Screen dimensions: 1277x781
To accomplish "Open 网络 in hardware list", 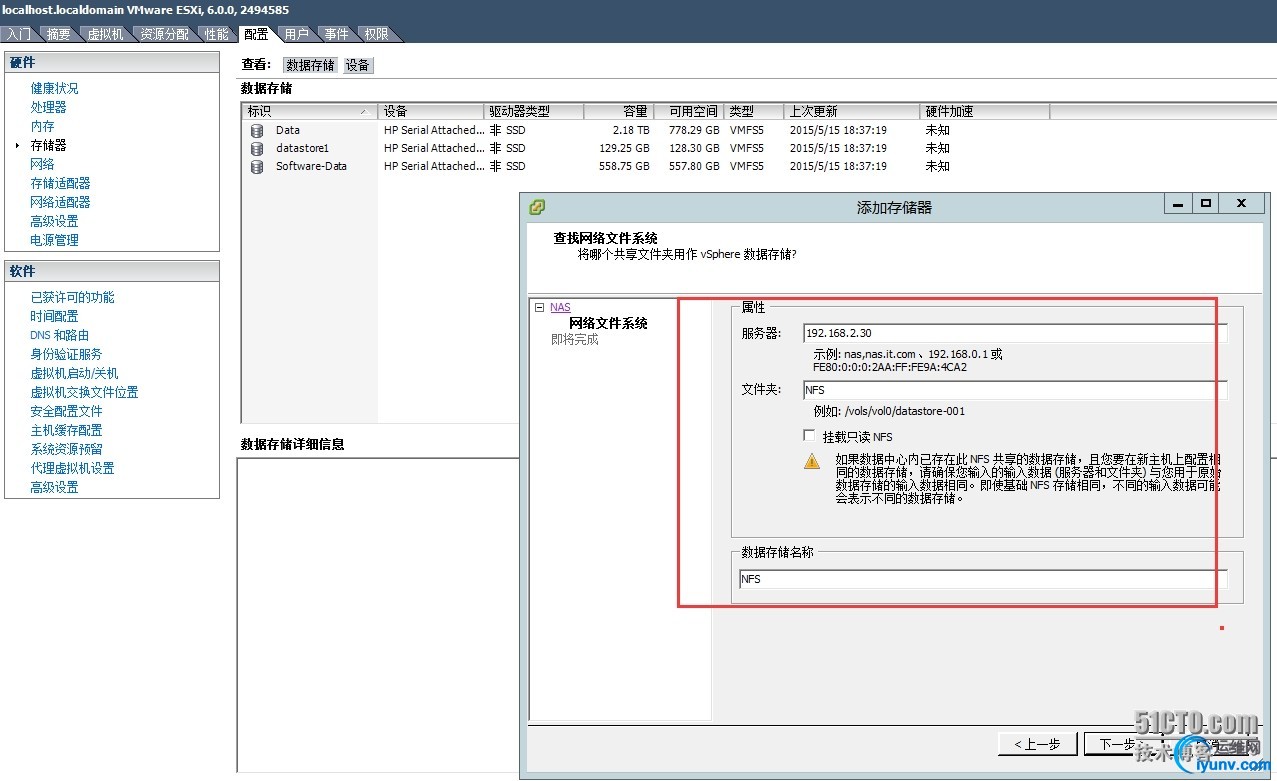I will pyautogui.click(x=42, y=164).
